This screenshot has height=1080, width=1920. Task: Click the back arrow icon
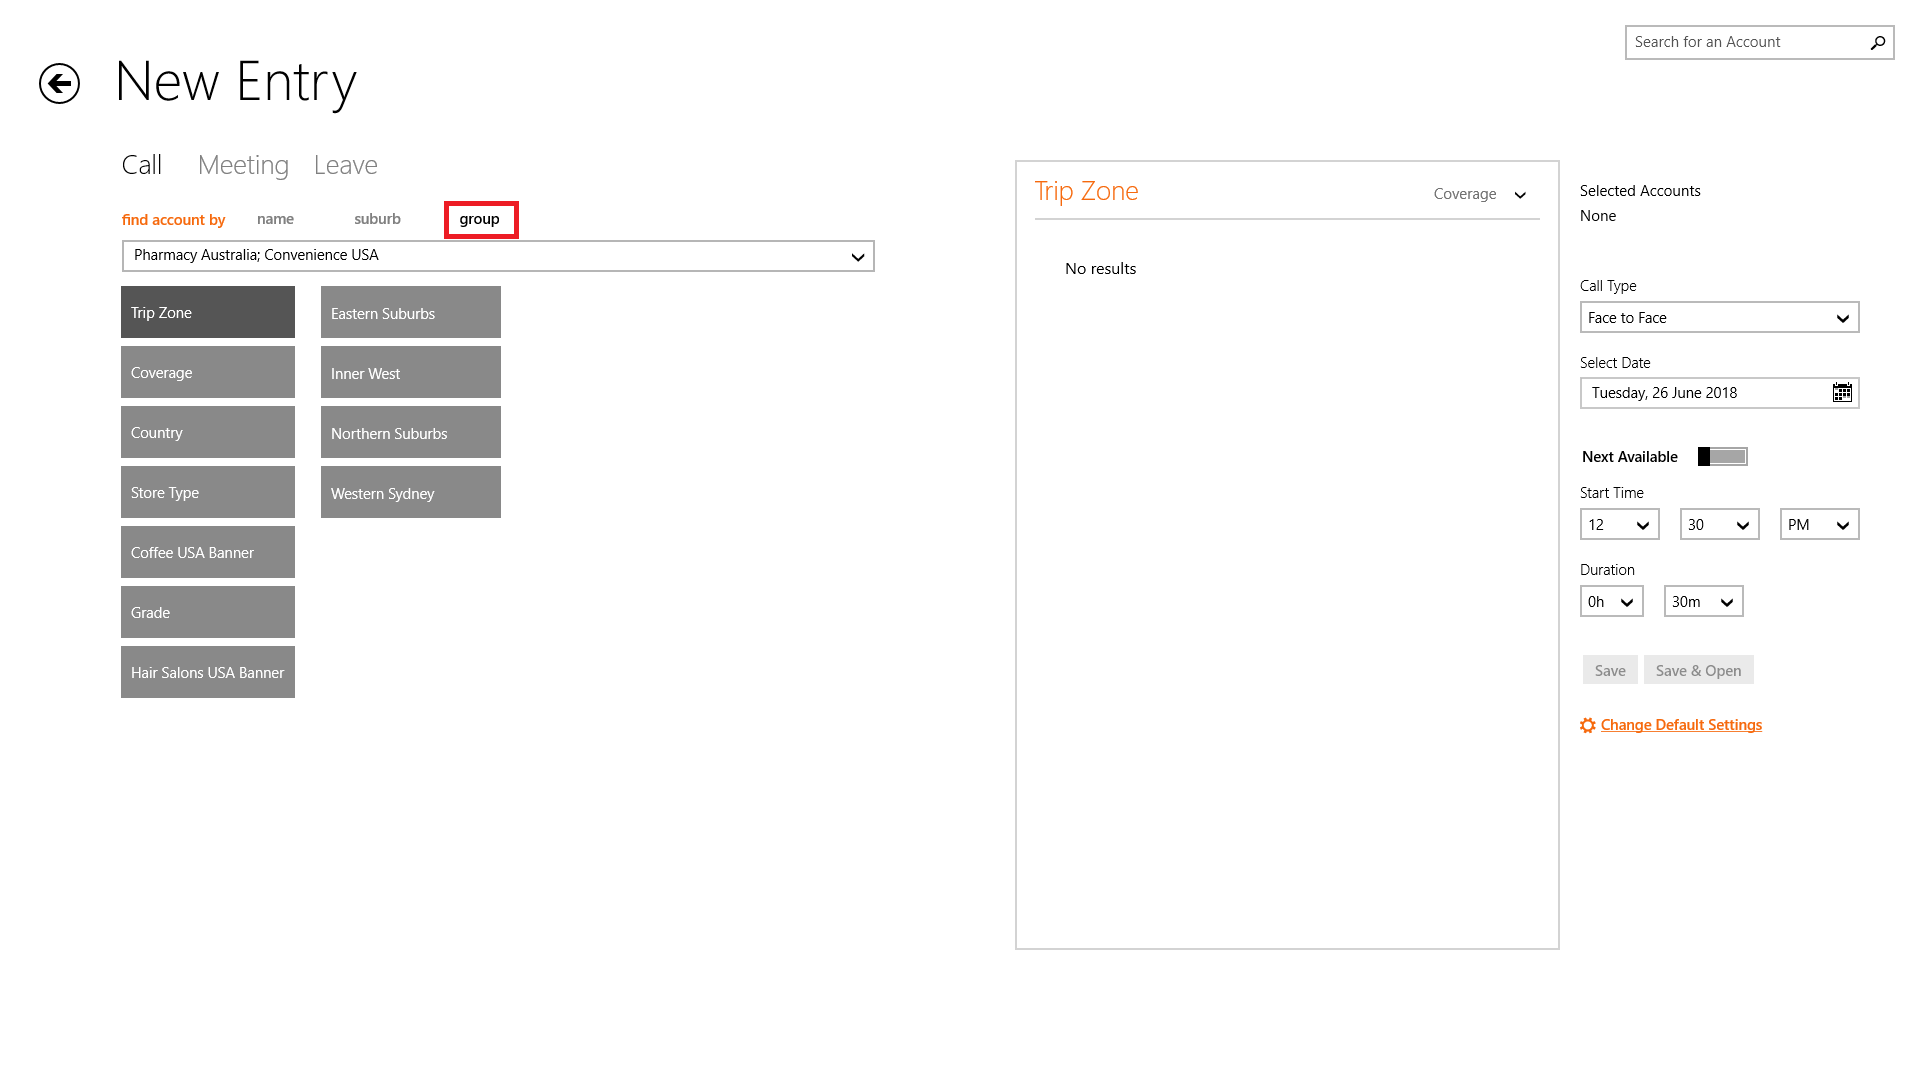point(59,83)
